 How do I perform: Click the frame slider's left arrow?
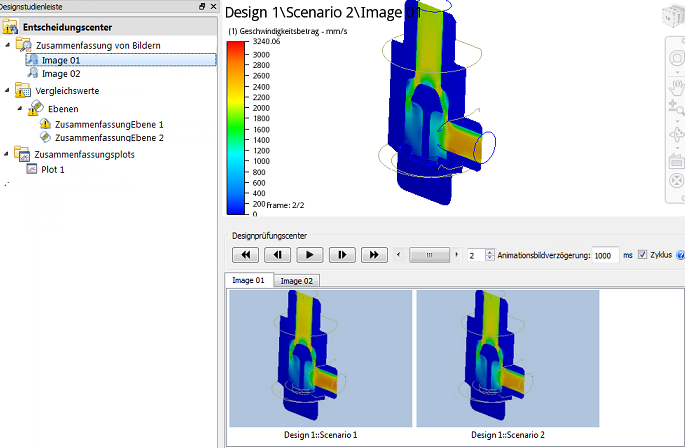tap(398, 254)
